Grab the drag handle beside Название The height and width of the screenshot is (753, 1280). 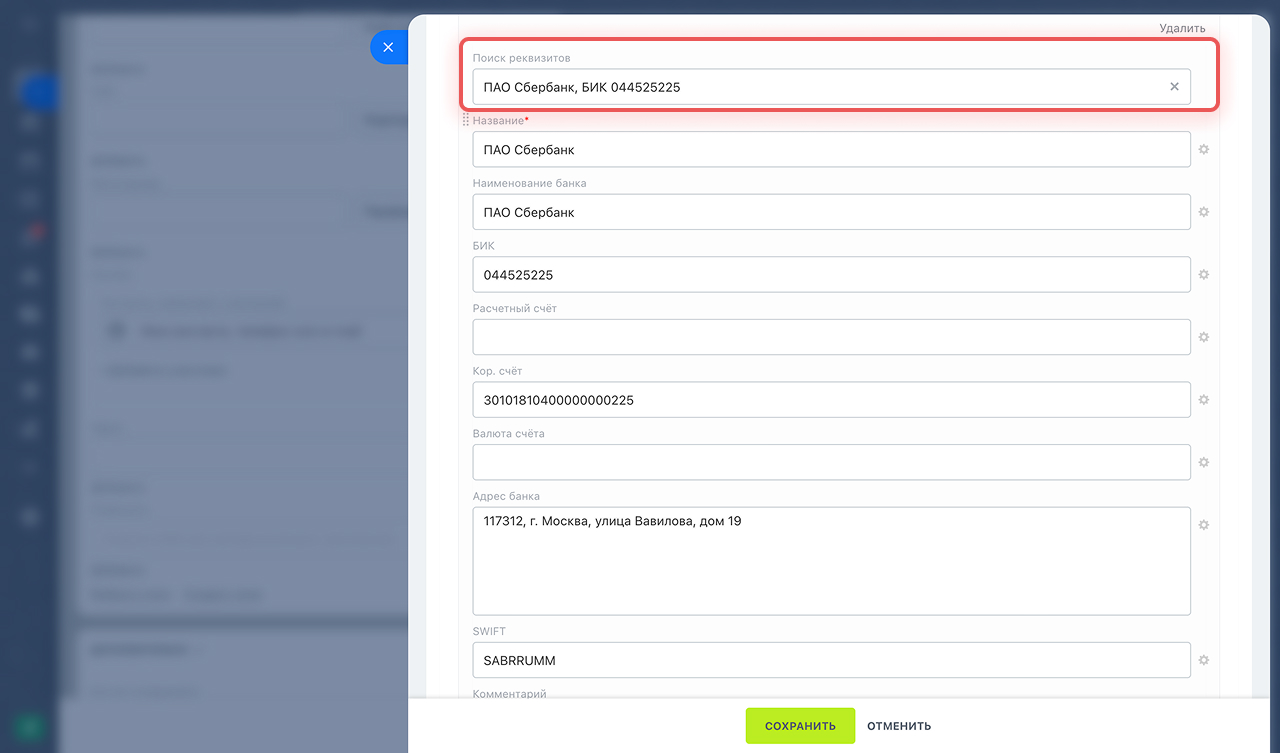point(466,120)
